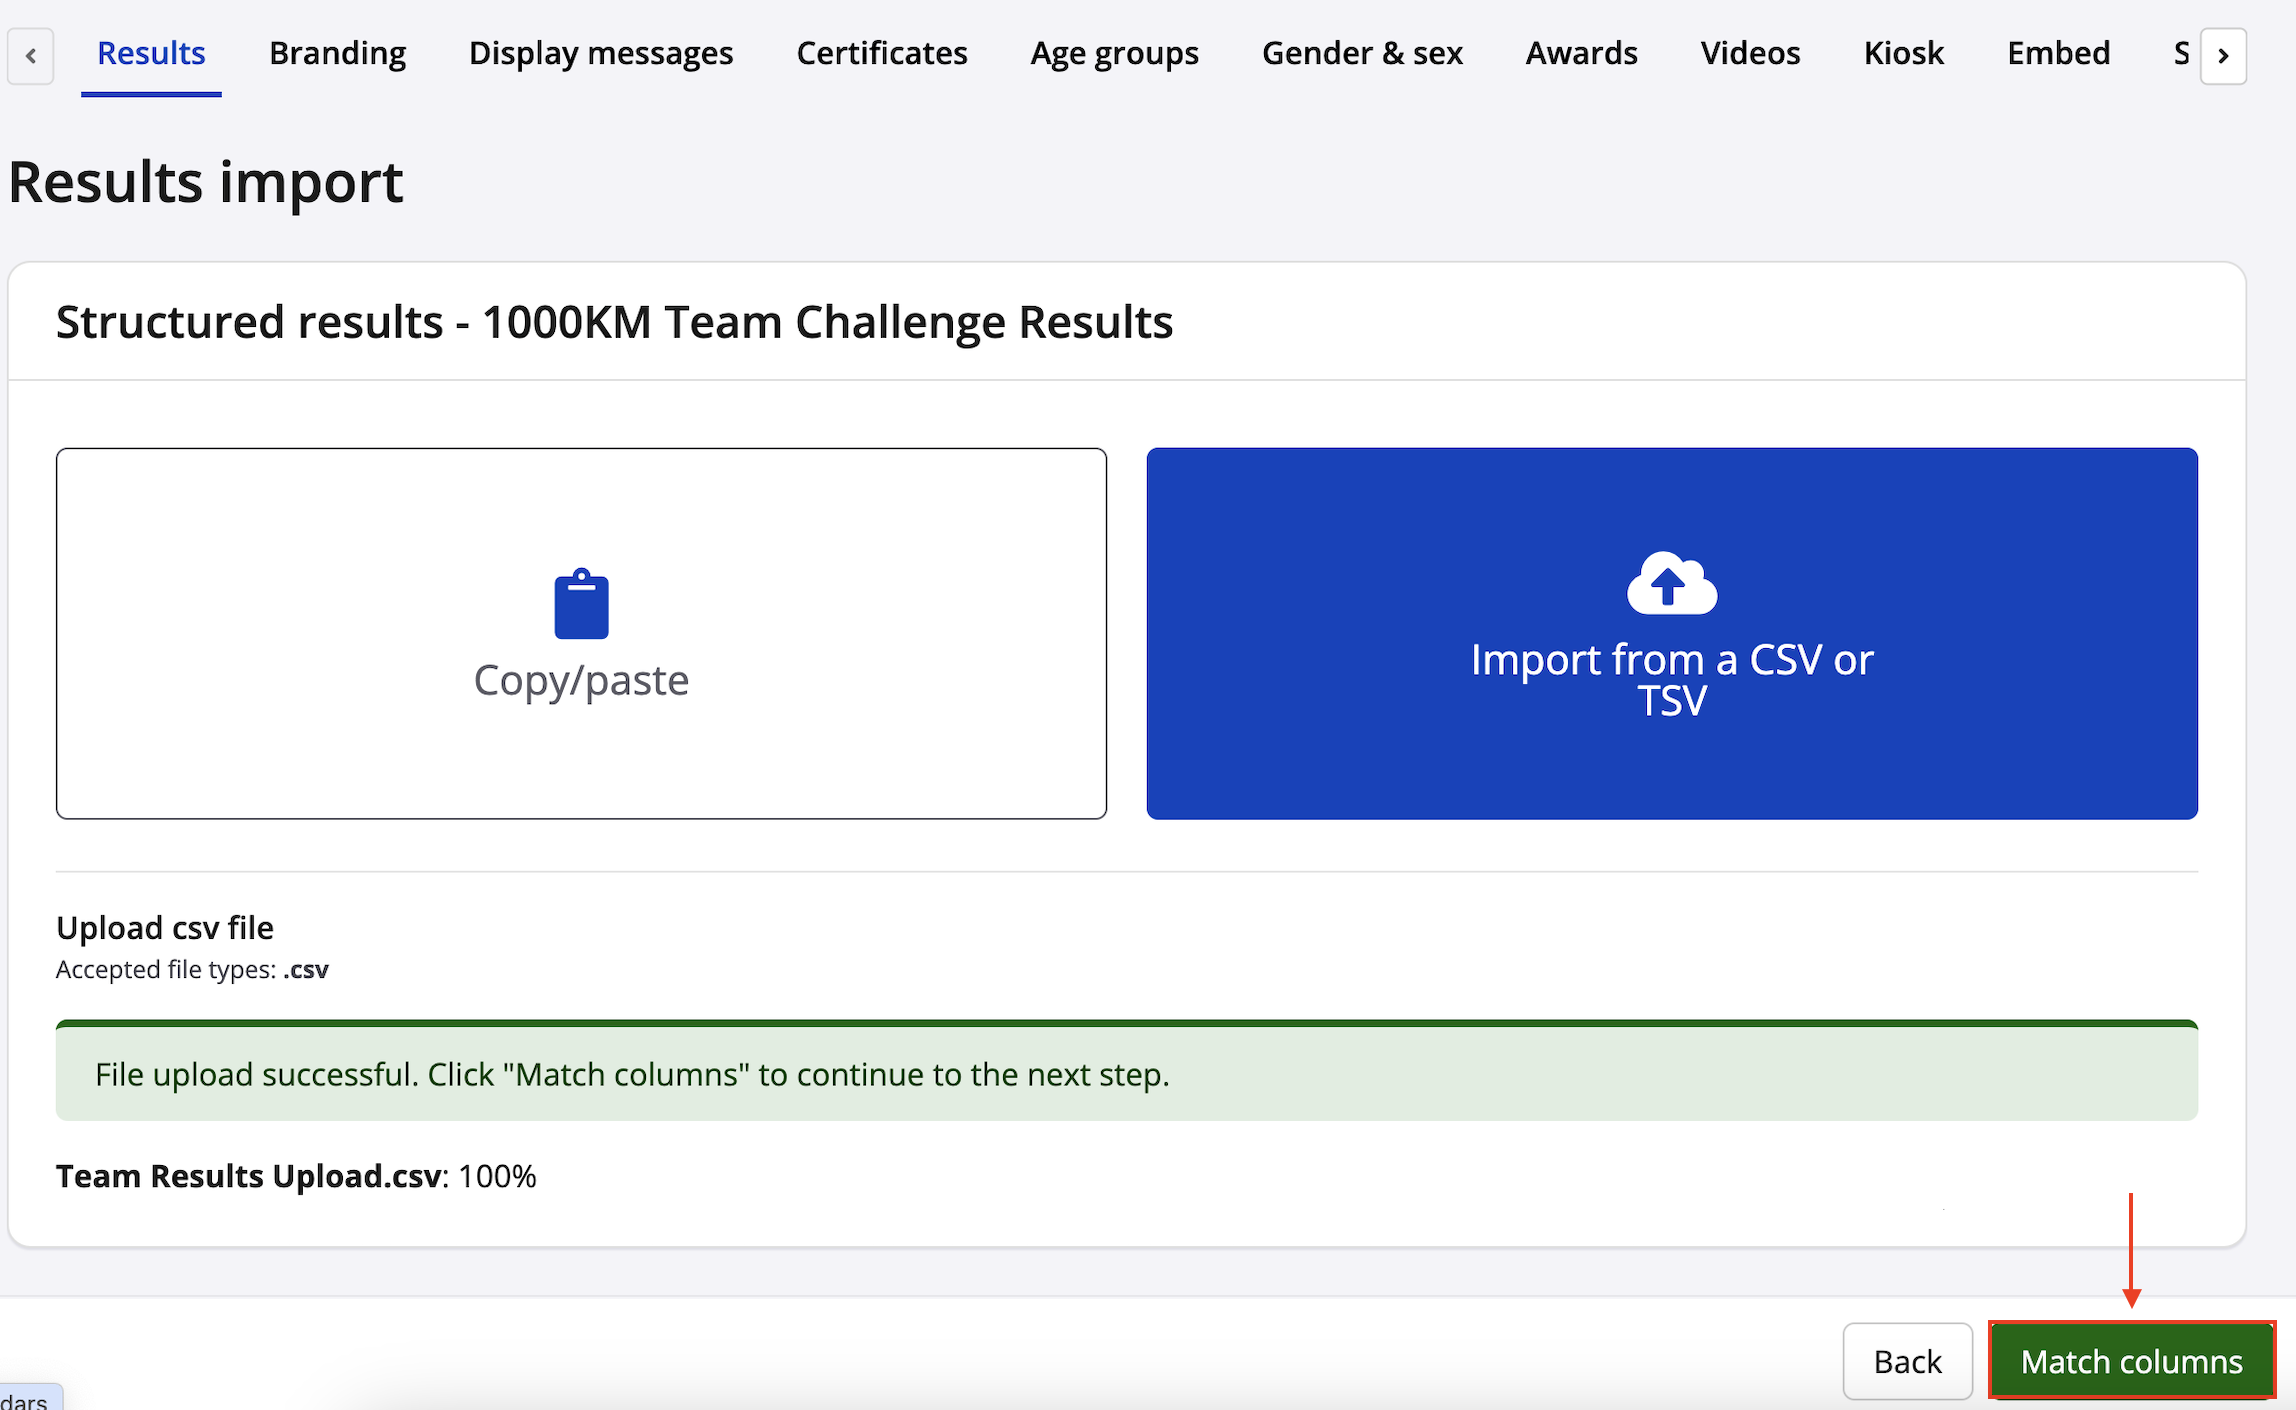Select the Age groups tab
2296x1410 pixels.
coord(1114,53)
